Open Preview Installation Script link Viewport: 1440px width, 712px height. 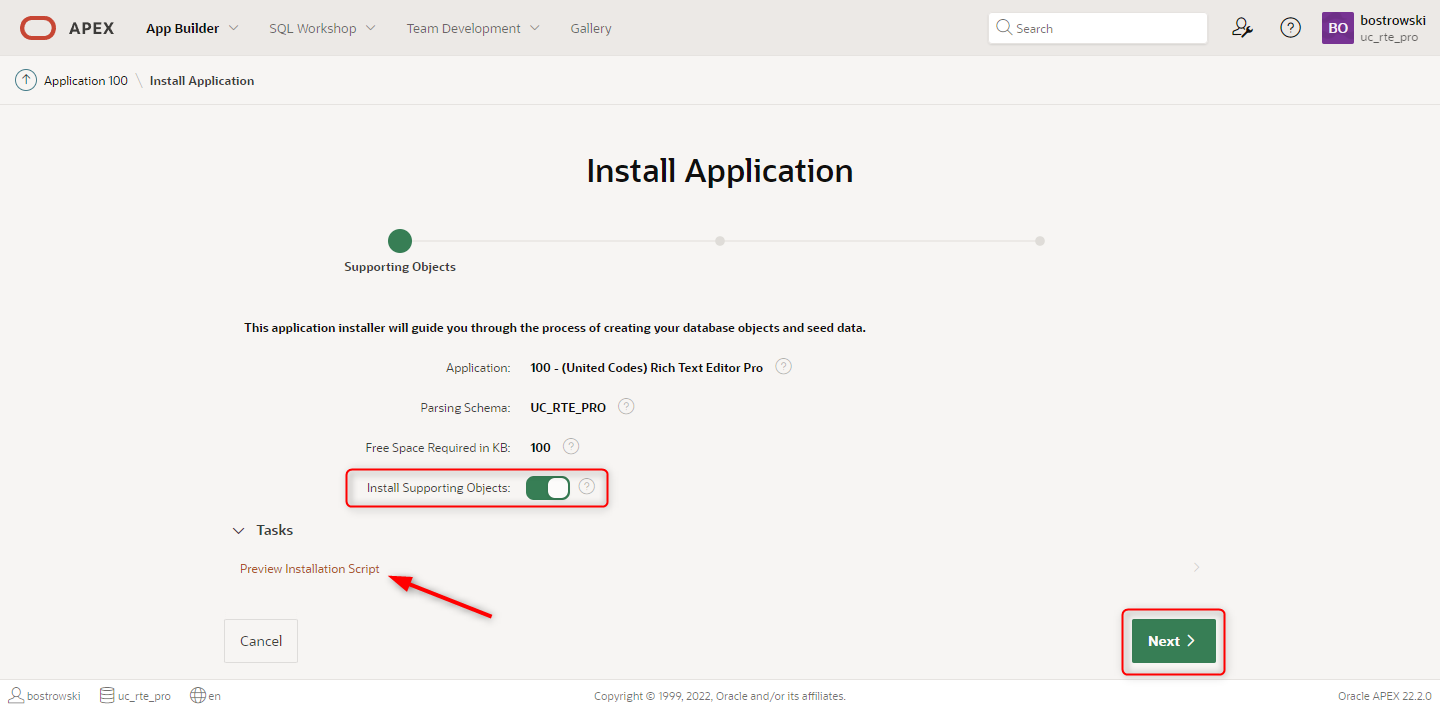point(310,568)
